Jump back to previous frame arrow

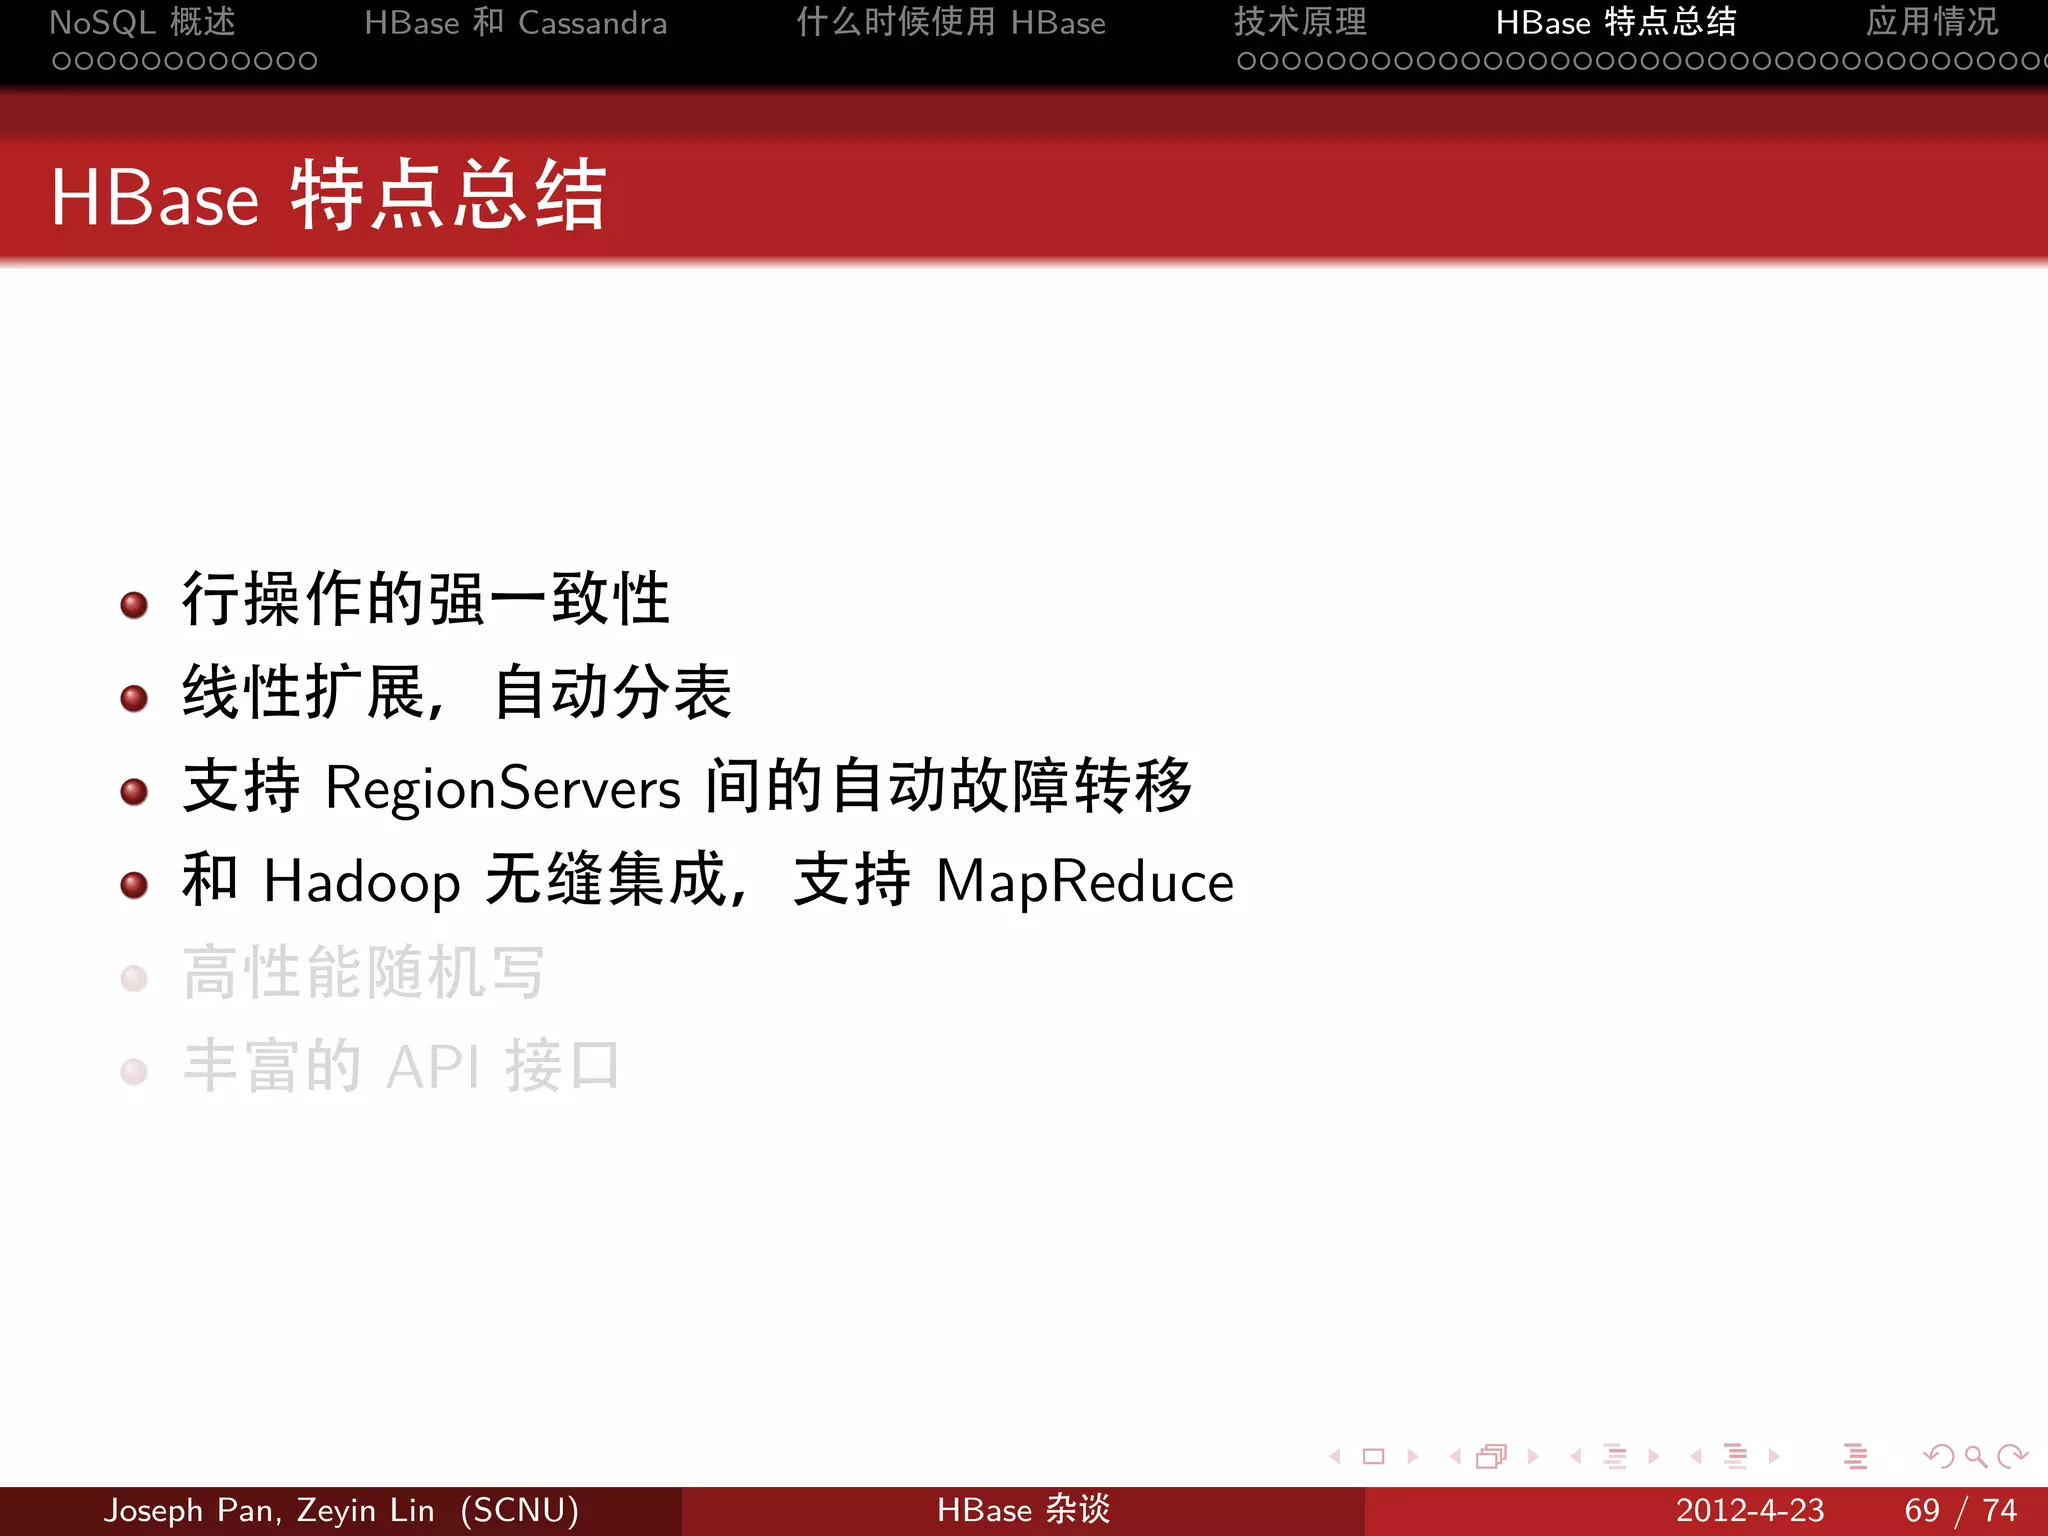tap(1455, 1456)
